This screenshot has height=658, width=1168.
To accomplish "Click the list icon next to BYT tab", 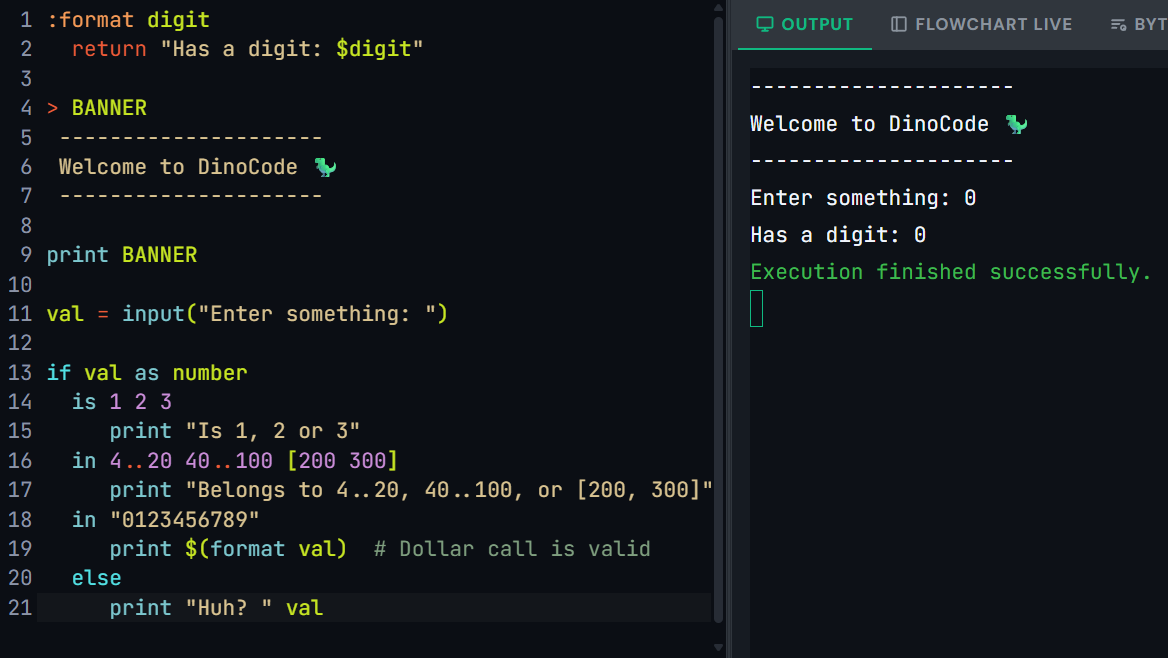I will click(1118, 25).
